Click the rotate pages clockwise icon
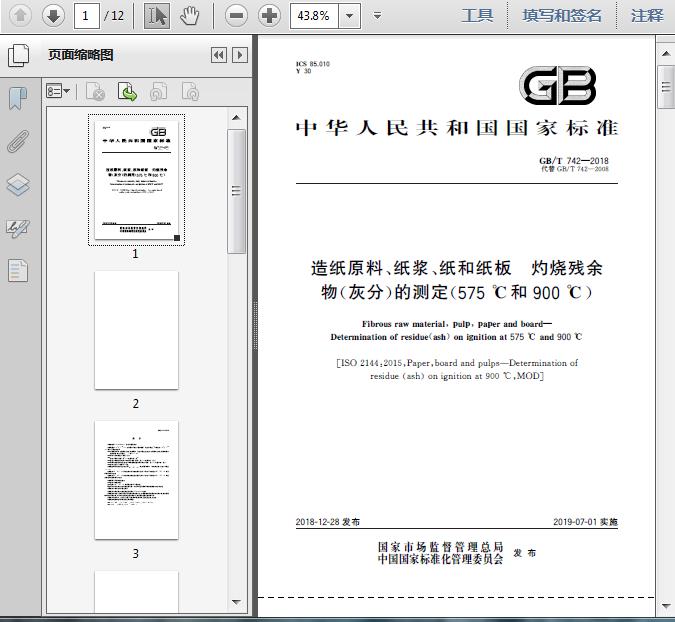 [x=190, y=91]
